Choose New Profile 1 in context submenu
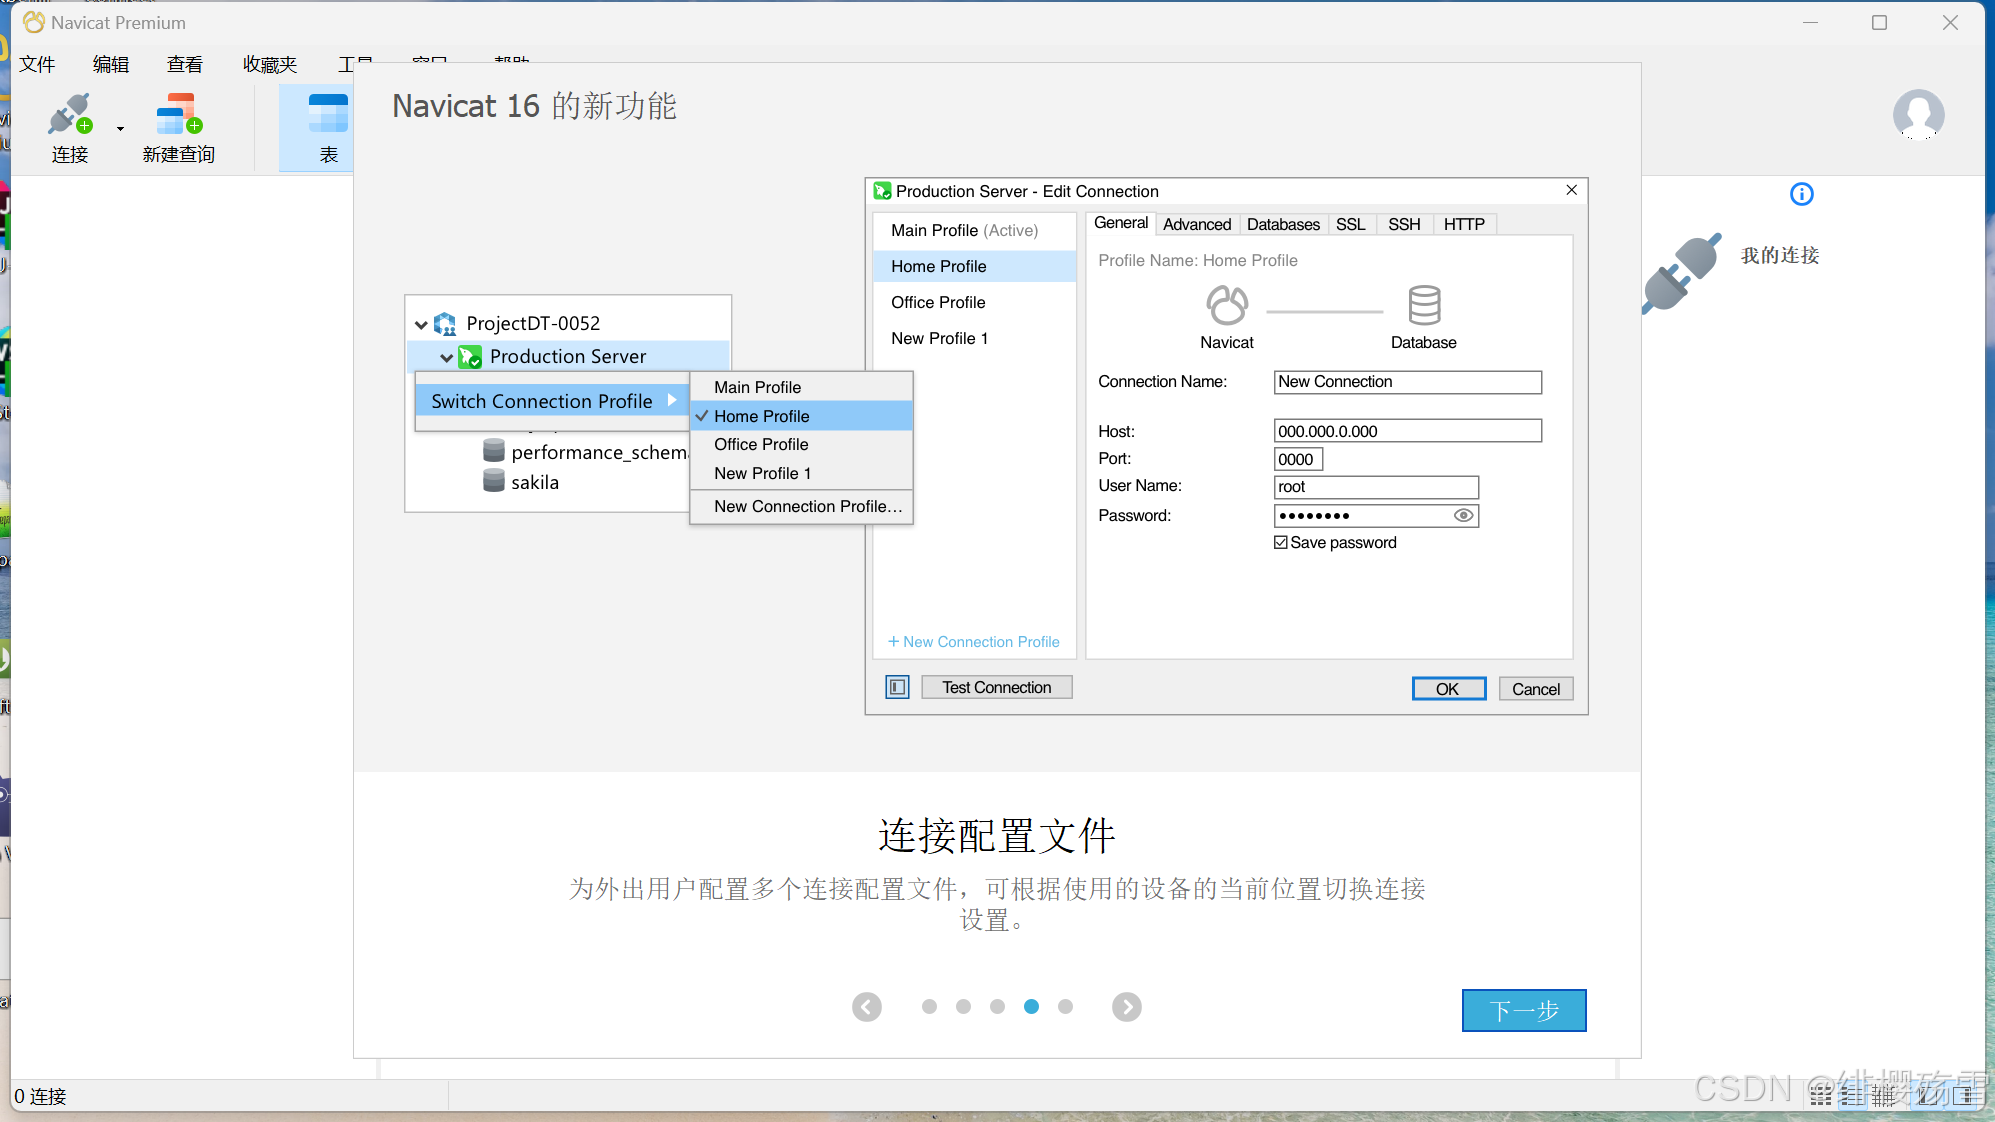This screenshot has width=1995, height=1122. click(801, 473)
